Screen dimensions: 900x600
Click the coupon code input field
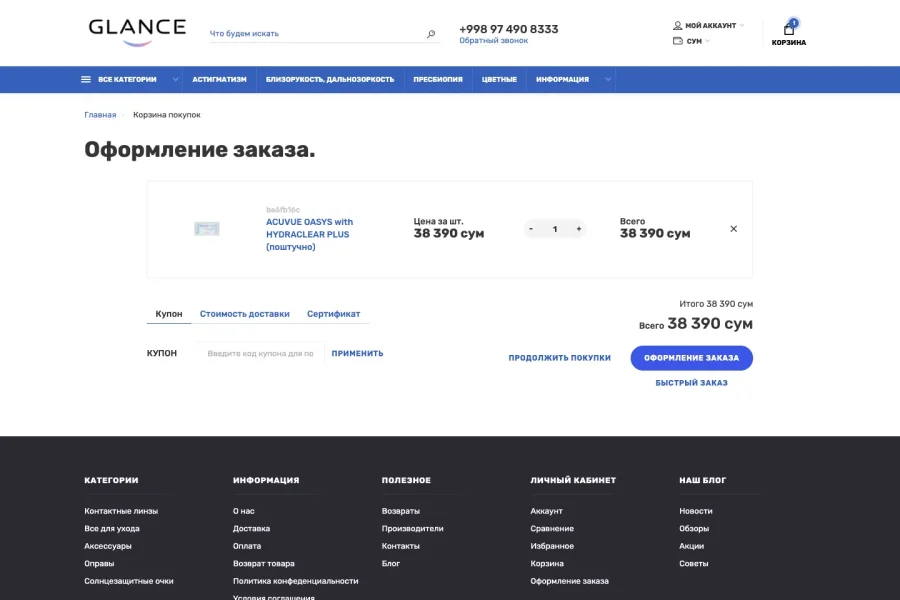(261, 353)
